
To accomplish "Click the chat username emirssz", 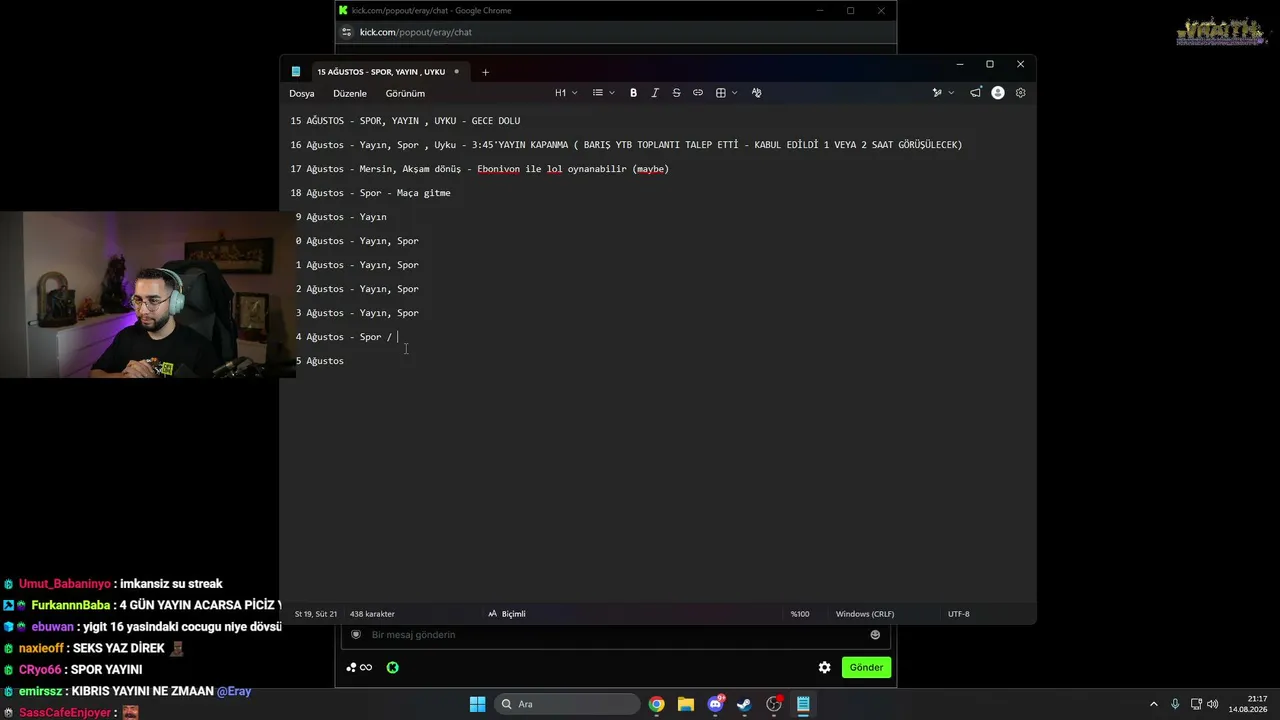I will [x=43, y=691].
